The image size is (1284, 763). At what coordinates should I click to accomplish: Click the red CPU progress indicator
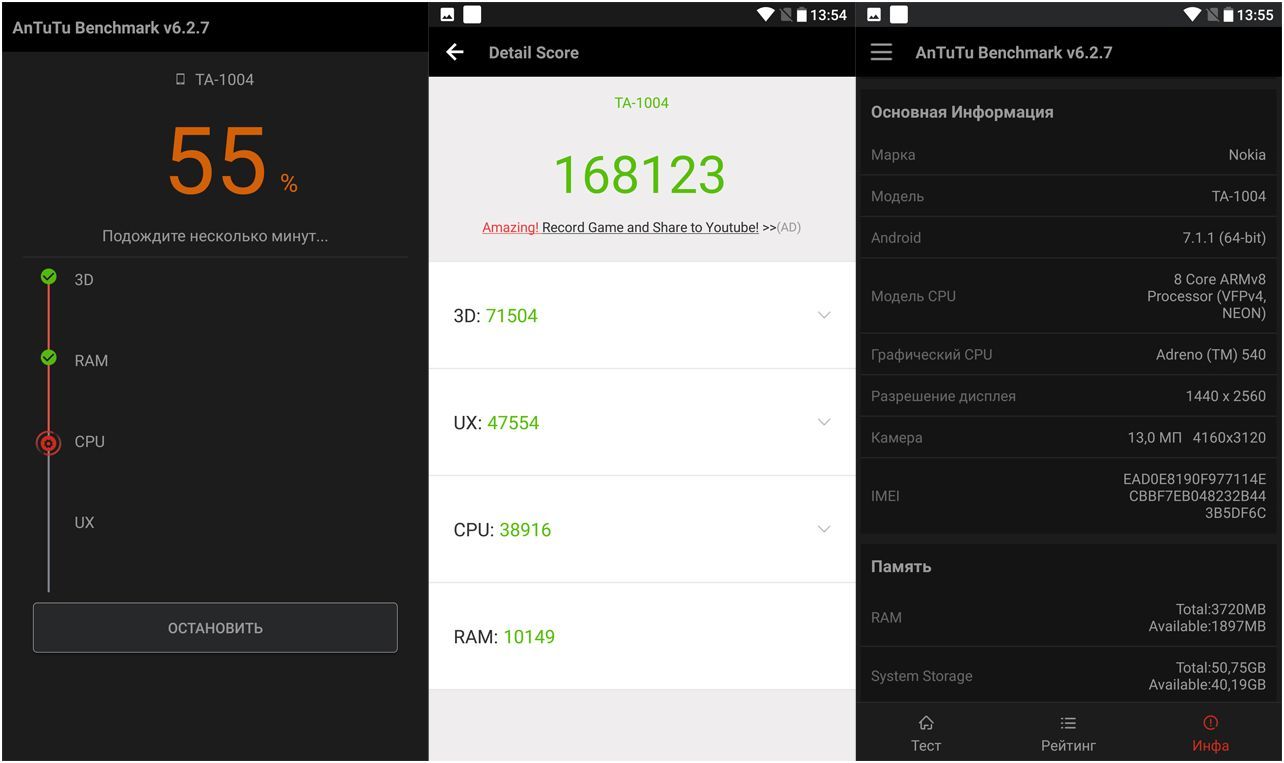48,442
